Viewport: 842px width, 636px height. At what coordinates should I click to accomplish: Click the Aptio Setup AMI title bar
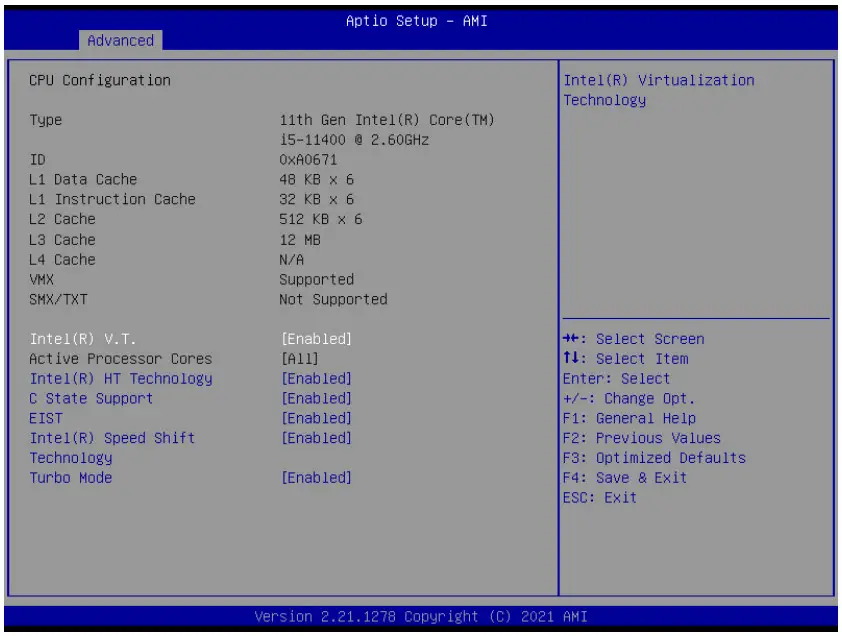click(421, 20)
